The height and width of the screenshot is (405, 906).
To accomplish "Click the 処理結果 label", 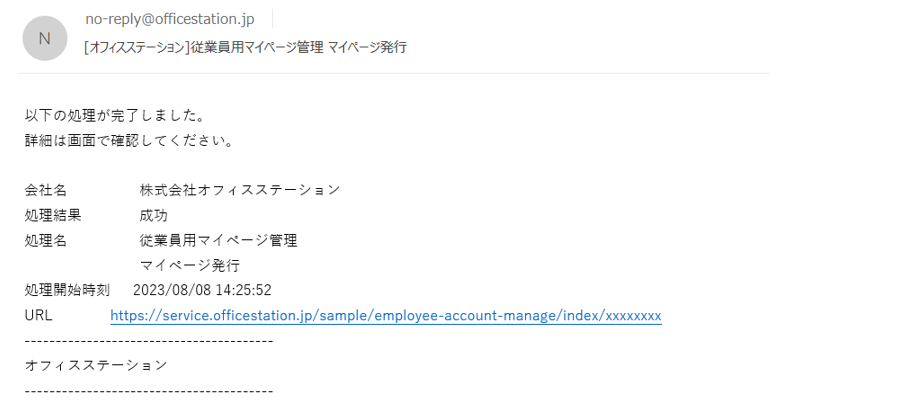I will coord(53,215).
